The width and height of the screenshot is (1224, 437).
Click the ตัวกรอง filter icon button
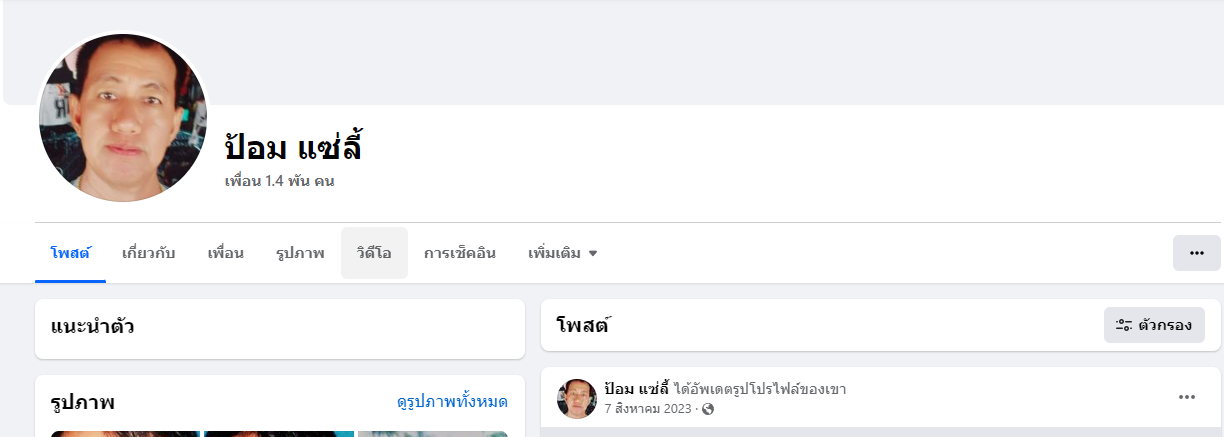[1154, 325]
